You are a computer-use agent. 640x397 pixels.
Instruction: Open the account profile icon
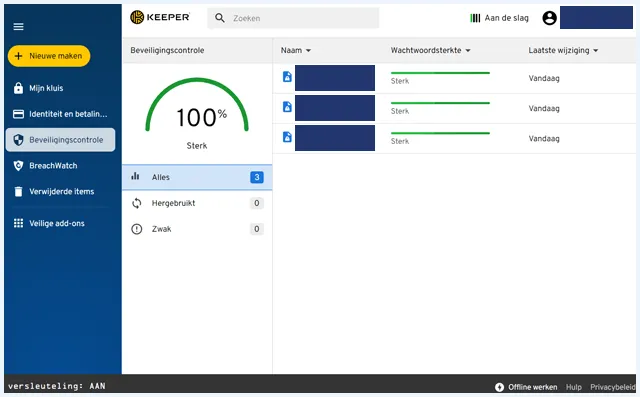click(549, 18)
